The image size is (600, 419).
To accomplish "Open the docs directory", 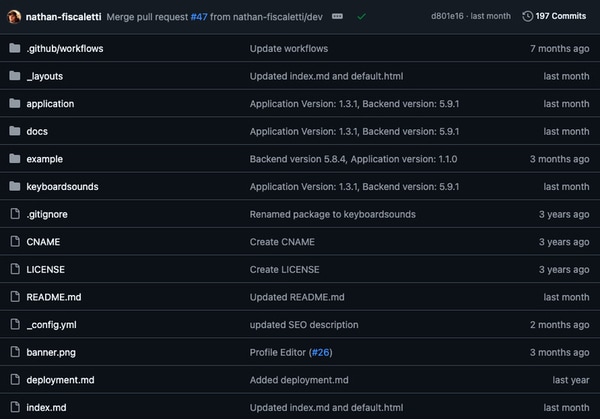I will [37, 131].
